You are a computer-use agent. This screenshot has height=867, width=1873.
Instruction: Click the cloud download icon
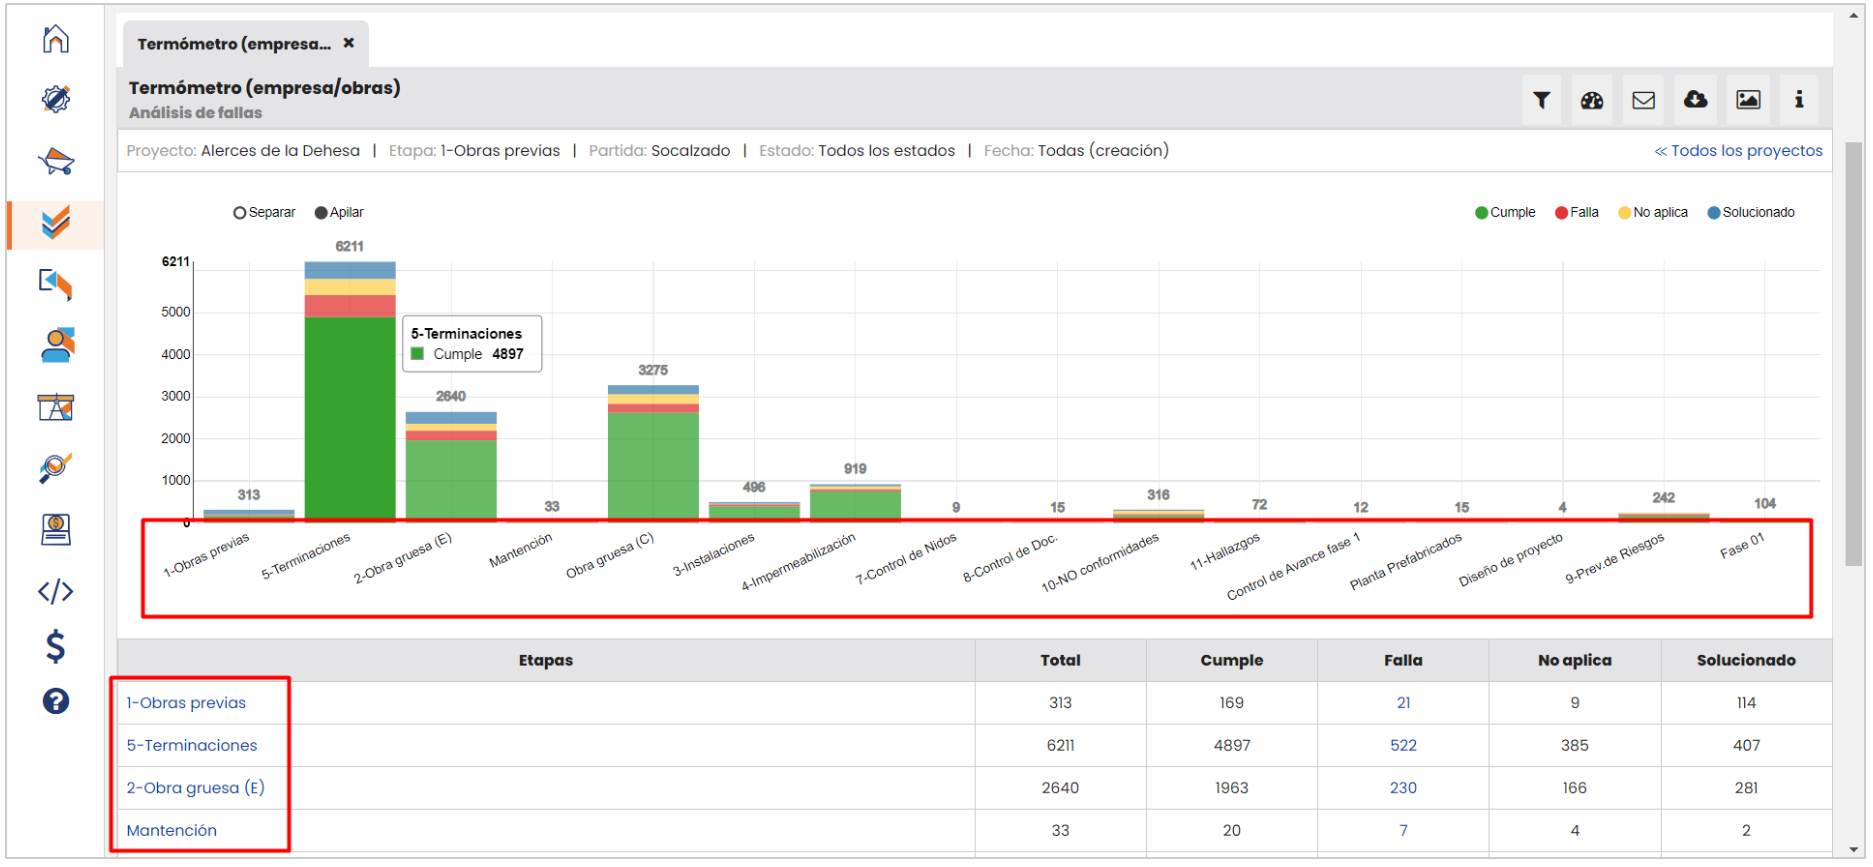point(1695,100)
